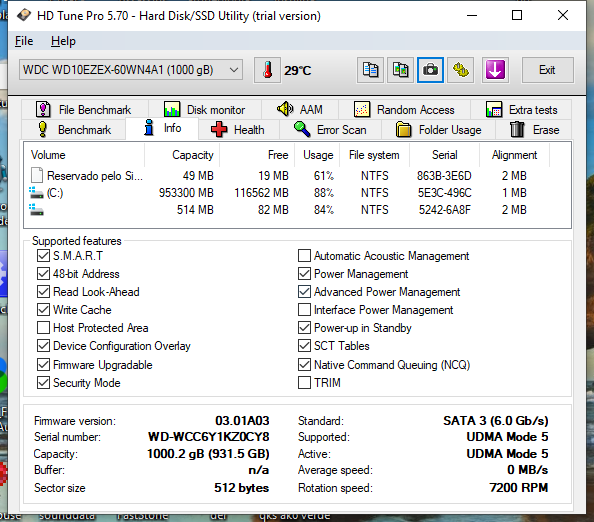The width and height of the screenshot is (594, 522).
Task: Click the 7200 RPM rotation speed value
Action: pyautogui.click(x=519, y=488)
